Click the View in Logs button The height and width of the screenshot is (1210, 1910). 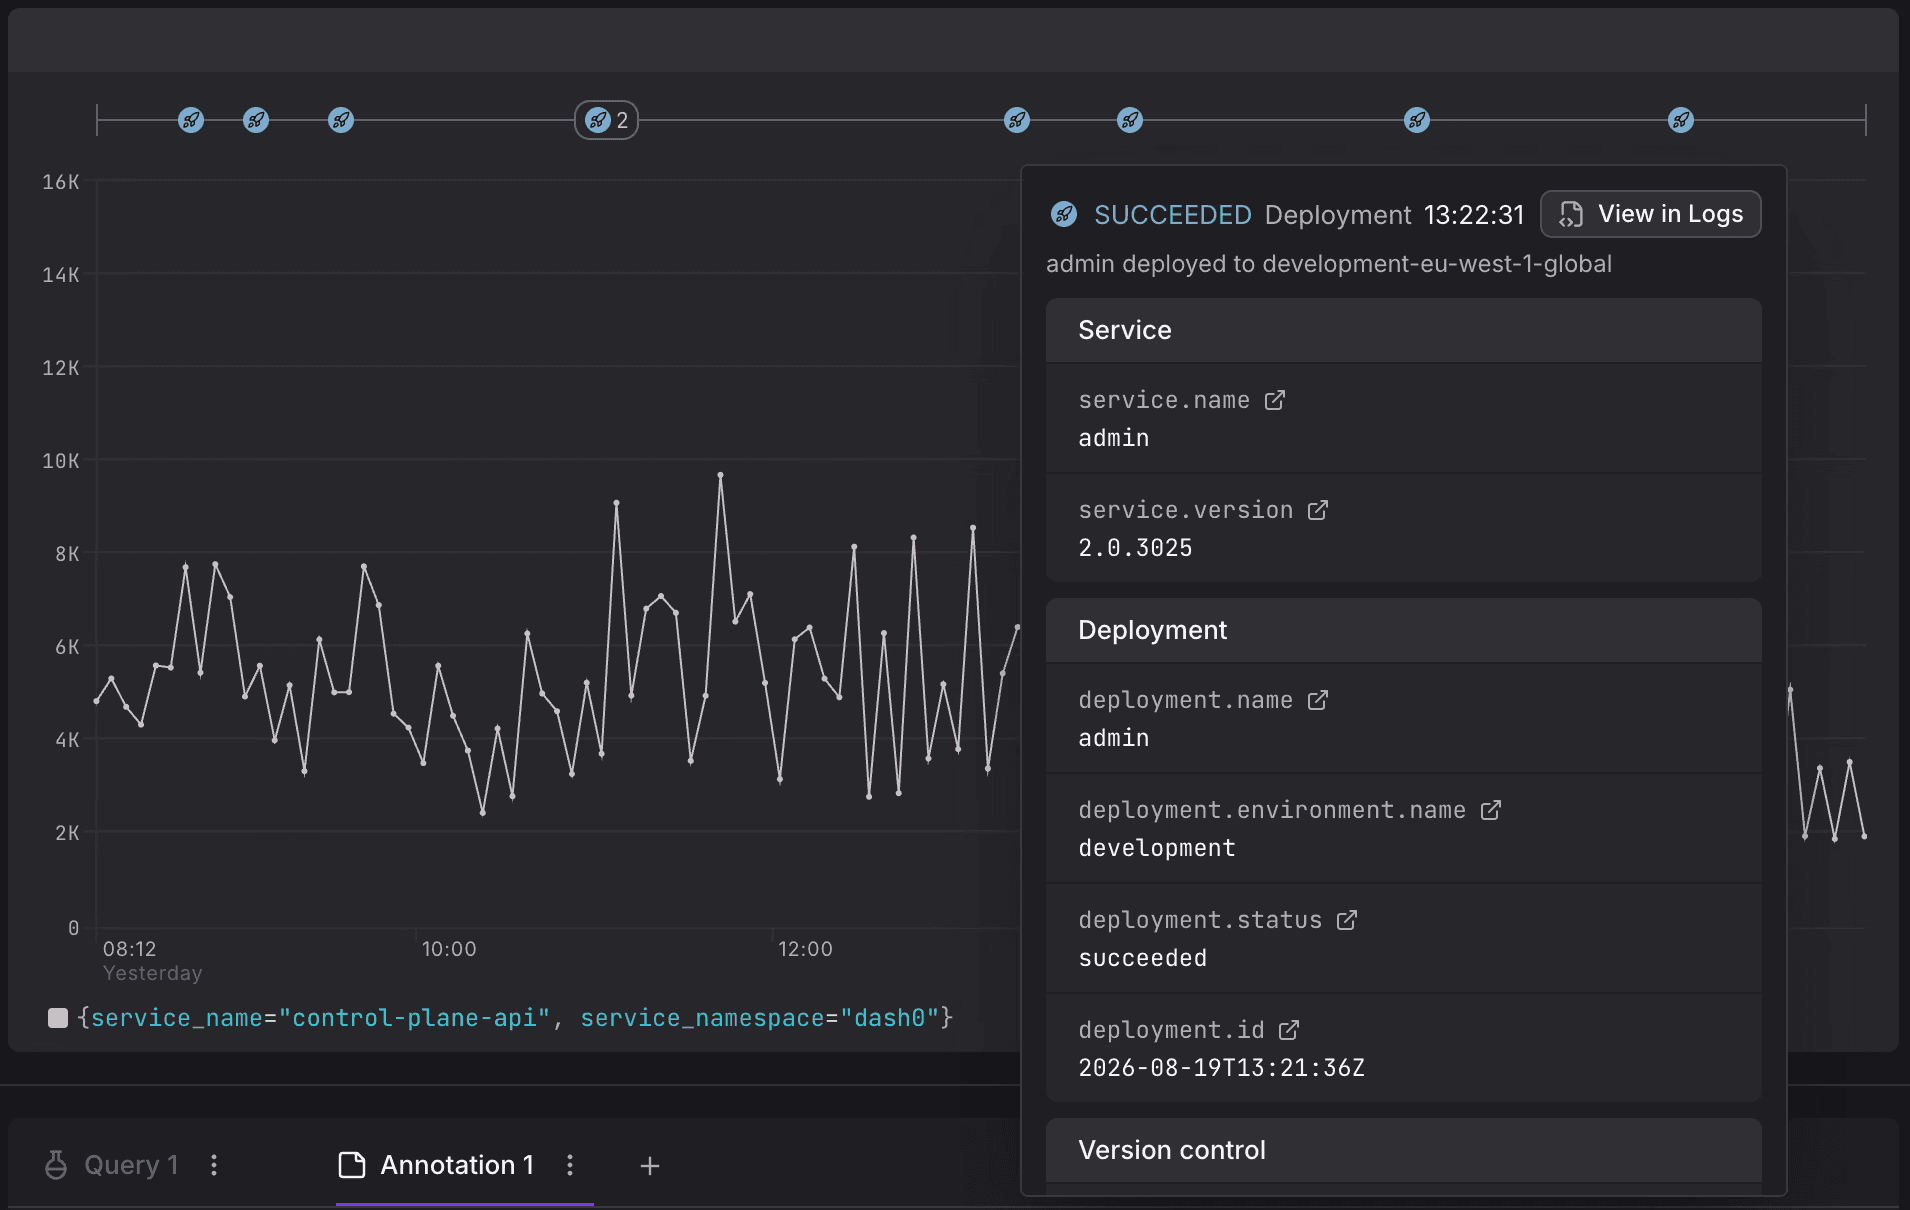coord(1651,214)
